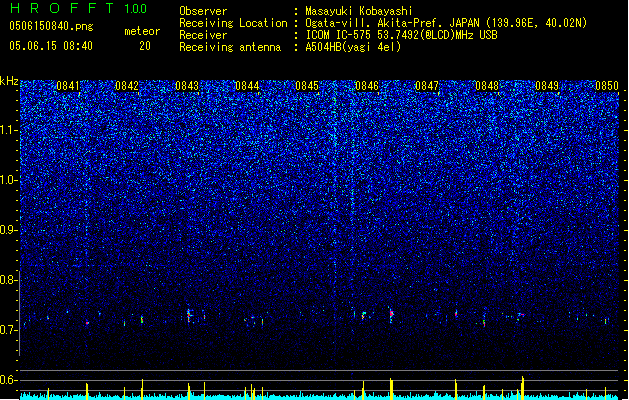
Task: Click the 0.7 kHz axis label
Action: tap(9, 330)
